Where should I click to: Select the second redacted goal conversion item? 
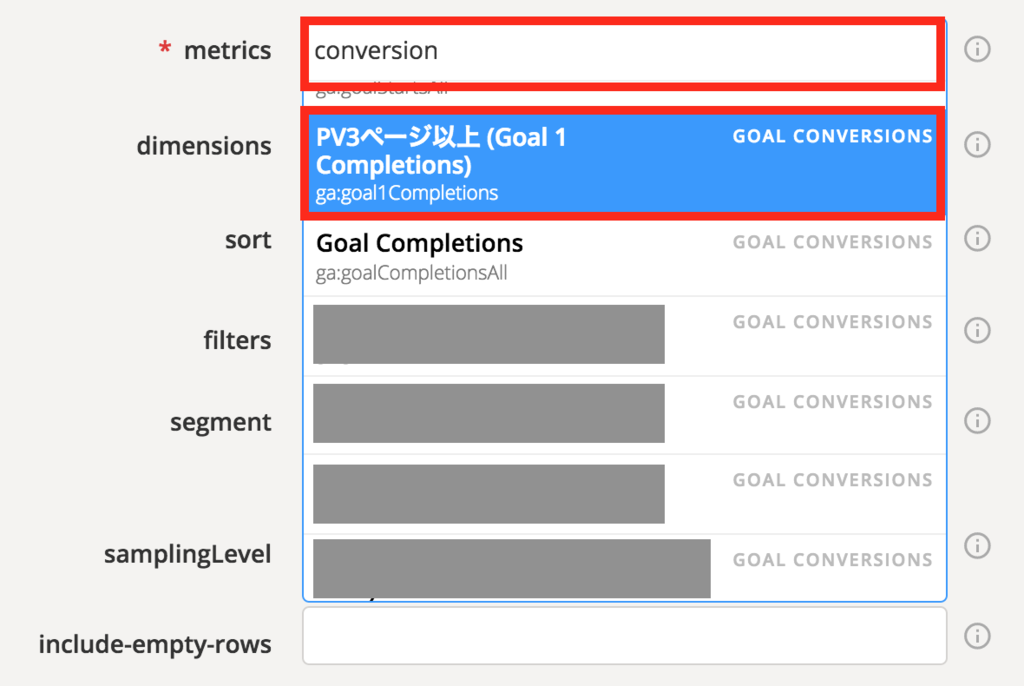point(620,414)
